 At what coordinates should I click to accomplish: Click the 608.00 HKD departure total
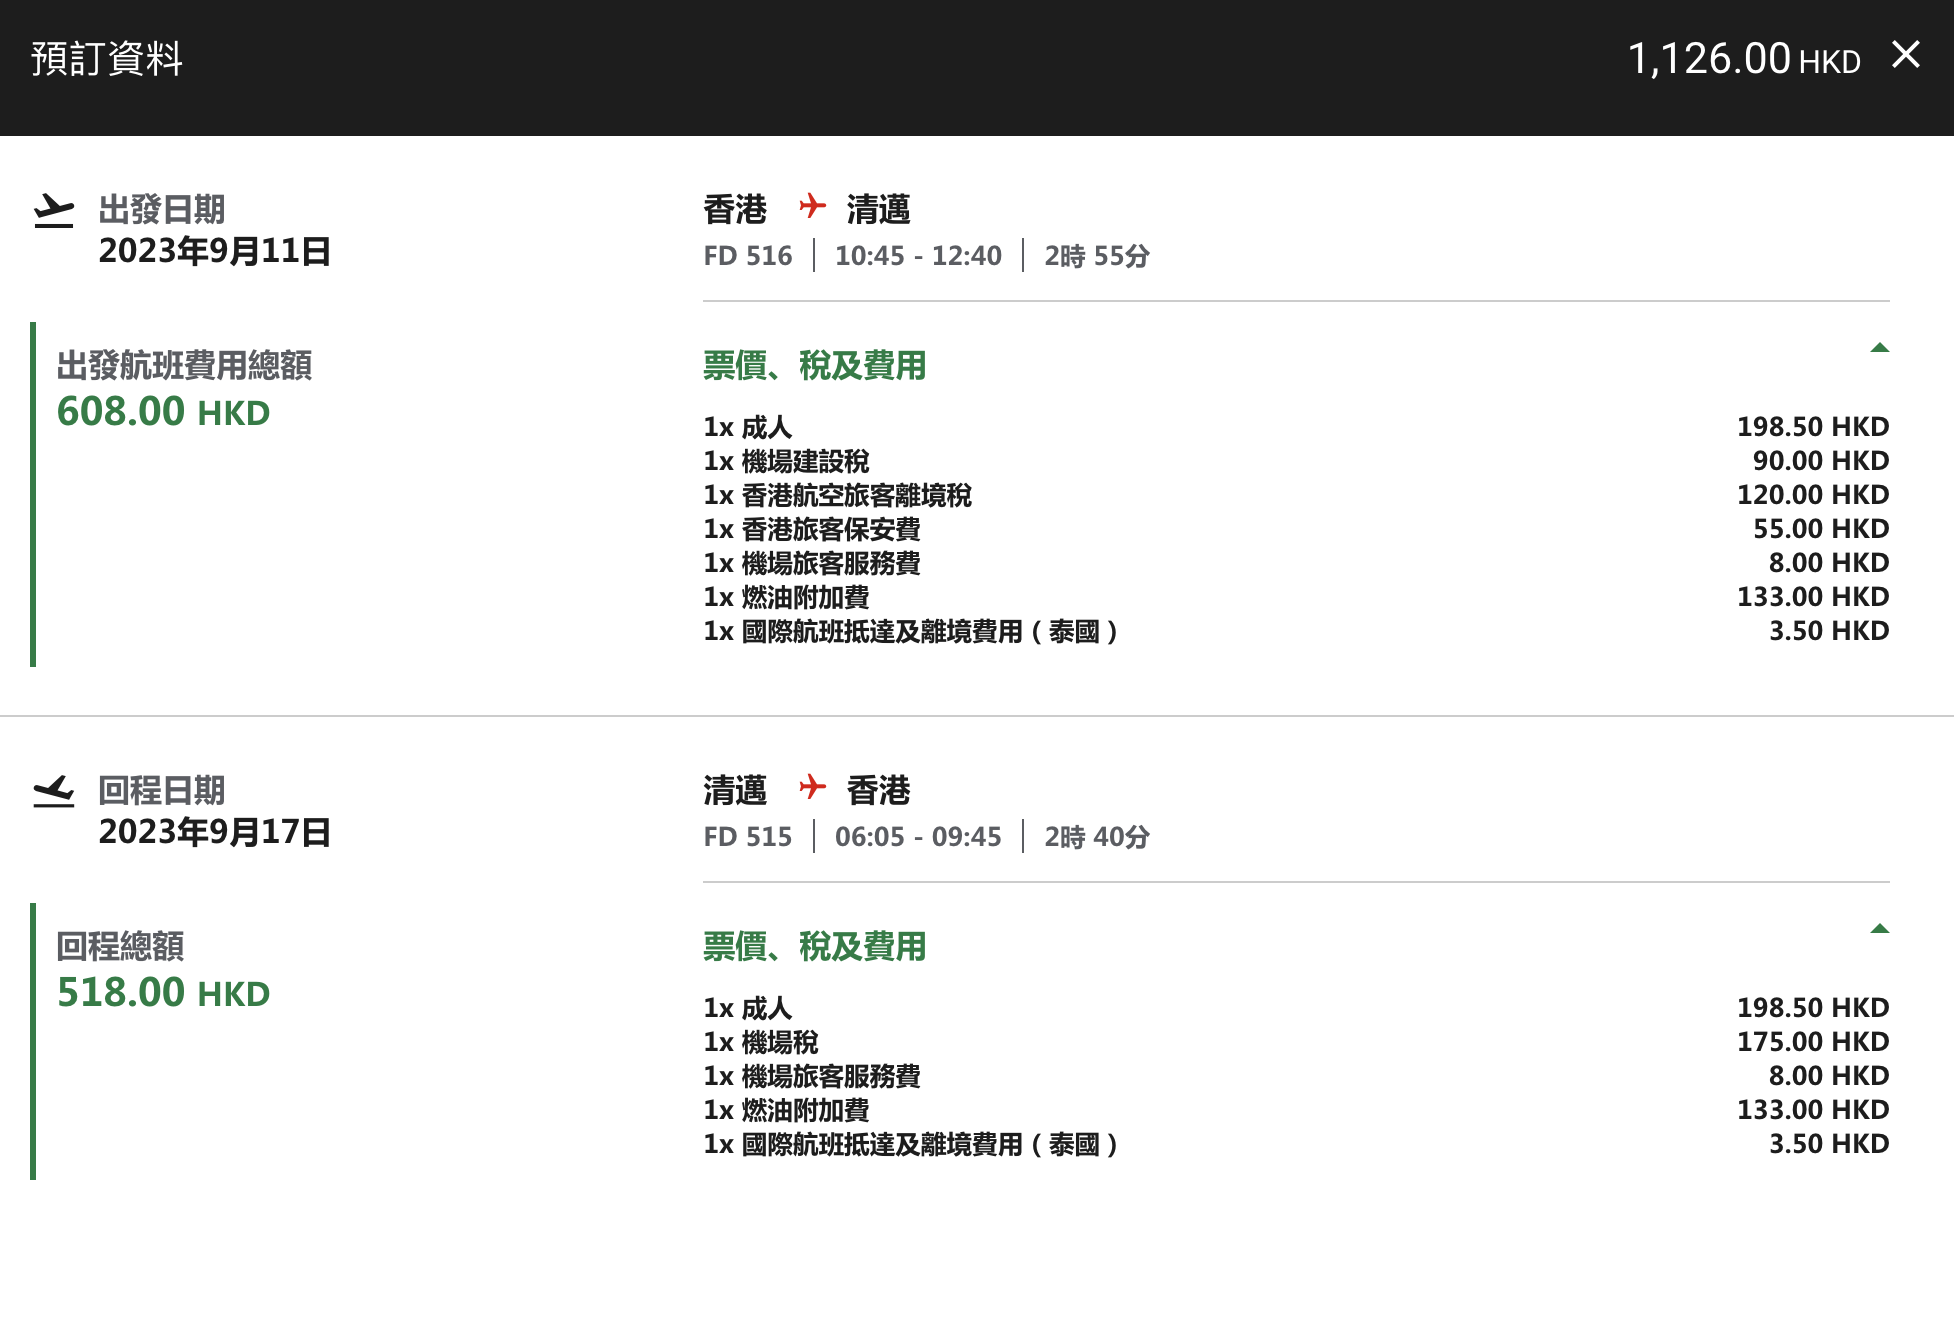coord(163,412)
